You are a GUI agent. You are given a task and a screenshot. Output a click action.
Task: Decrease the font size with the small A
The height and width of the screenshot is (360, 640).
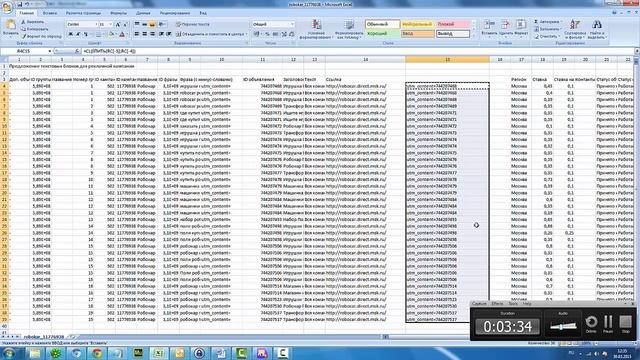click(x=125, y=24)
